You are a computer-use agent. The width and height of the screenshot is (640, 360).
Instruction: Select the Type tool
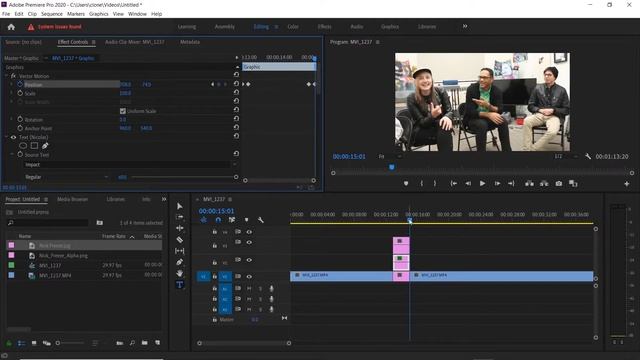(x=180, y=284)
